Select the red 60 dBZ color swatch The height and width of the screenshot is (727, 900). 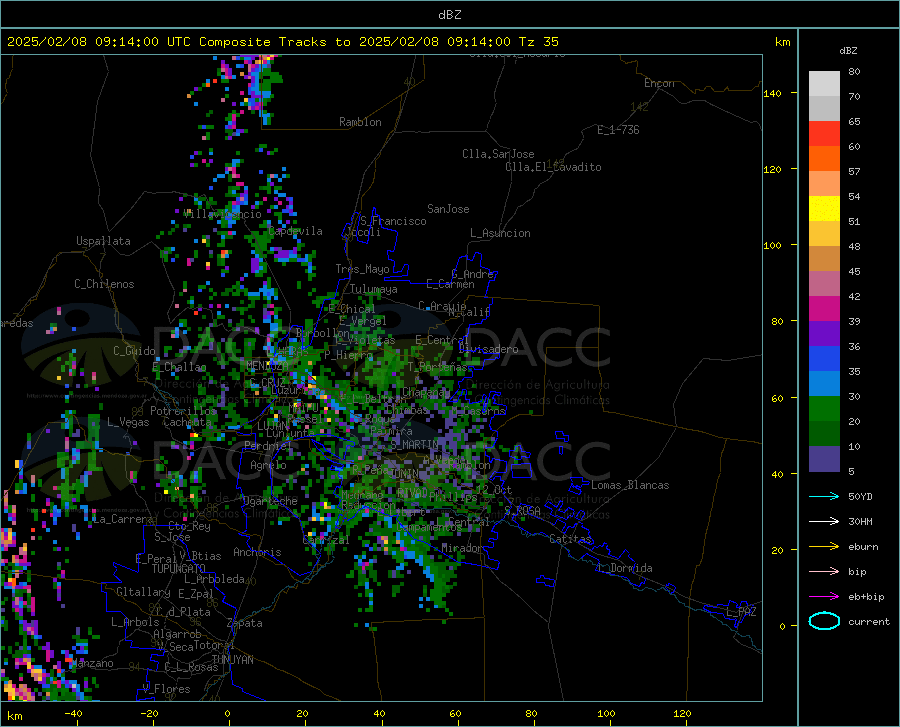pos(824,134)
